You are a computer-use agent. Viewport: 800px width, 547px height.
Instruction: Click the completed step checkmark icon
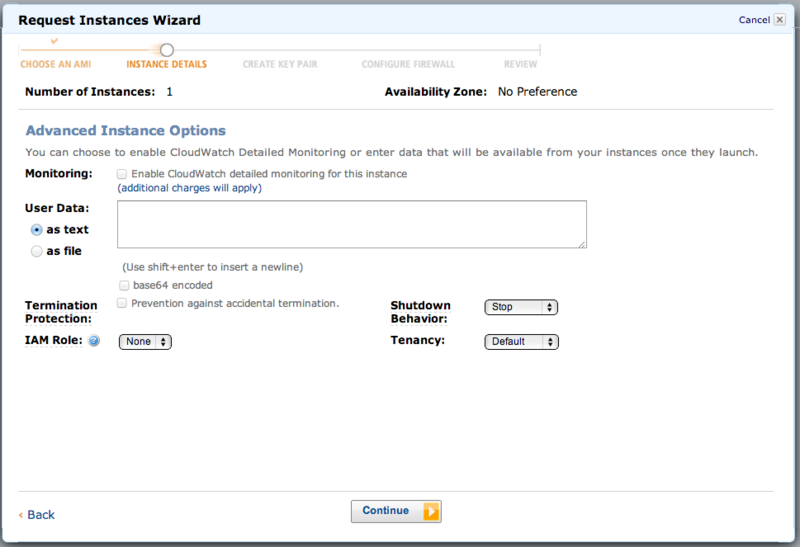coord(54,41)
